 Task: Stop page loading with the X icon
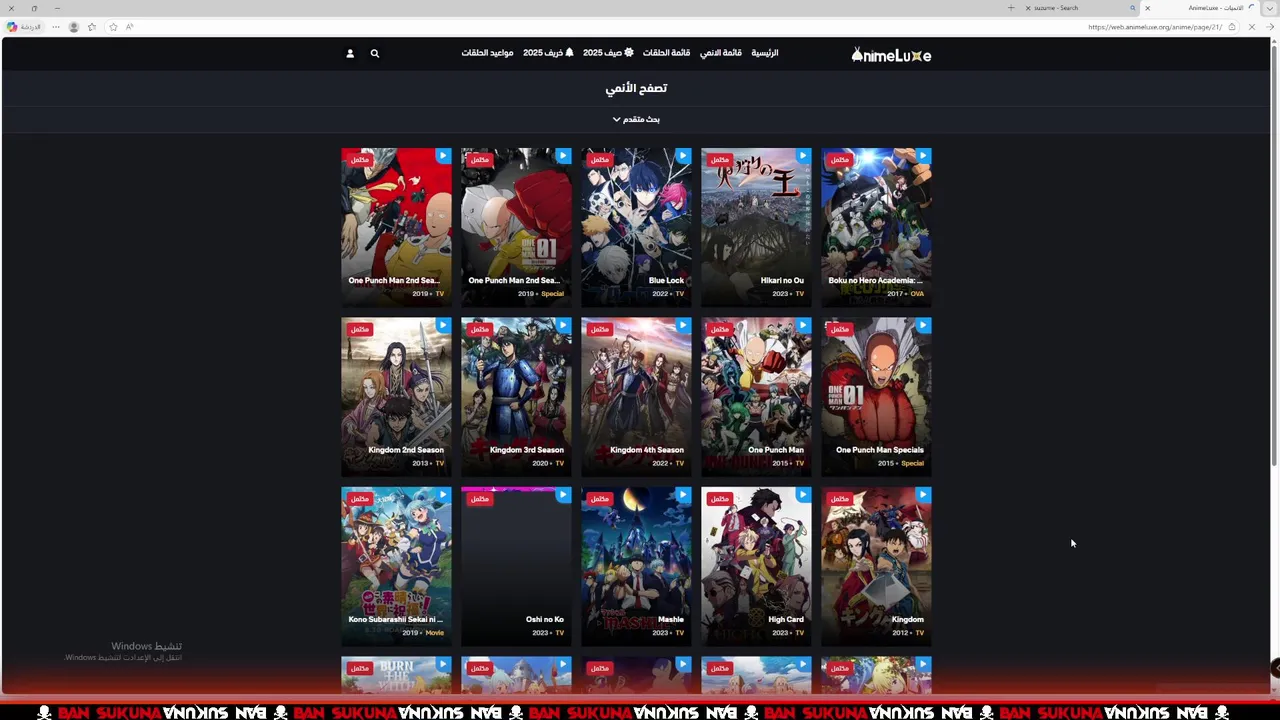(1252, 27)
